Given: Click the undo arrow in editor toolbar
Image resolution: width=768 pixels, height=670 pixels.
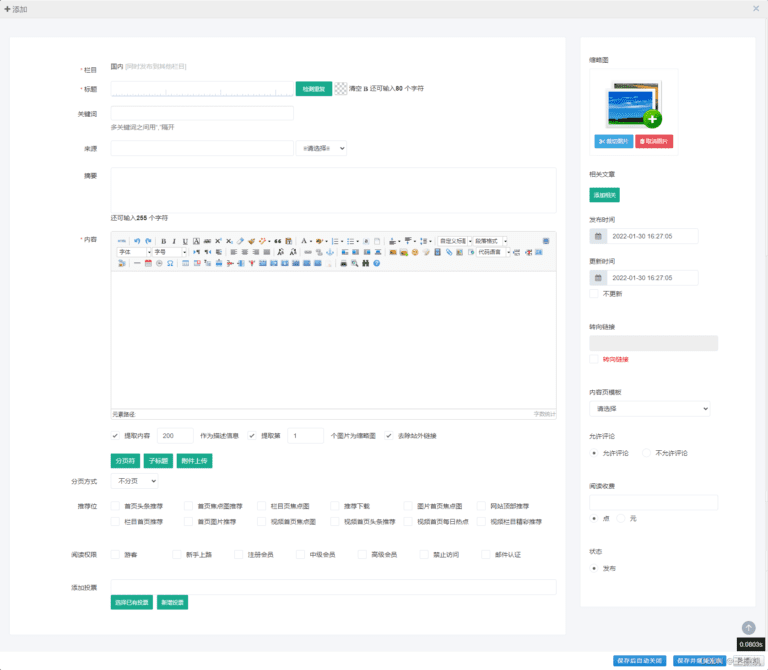Looking at the screenshot, I should pos(137,241).
